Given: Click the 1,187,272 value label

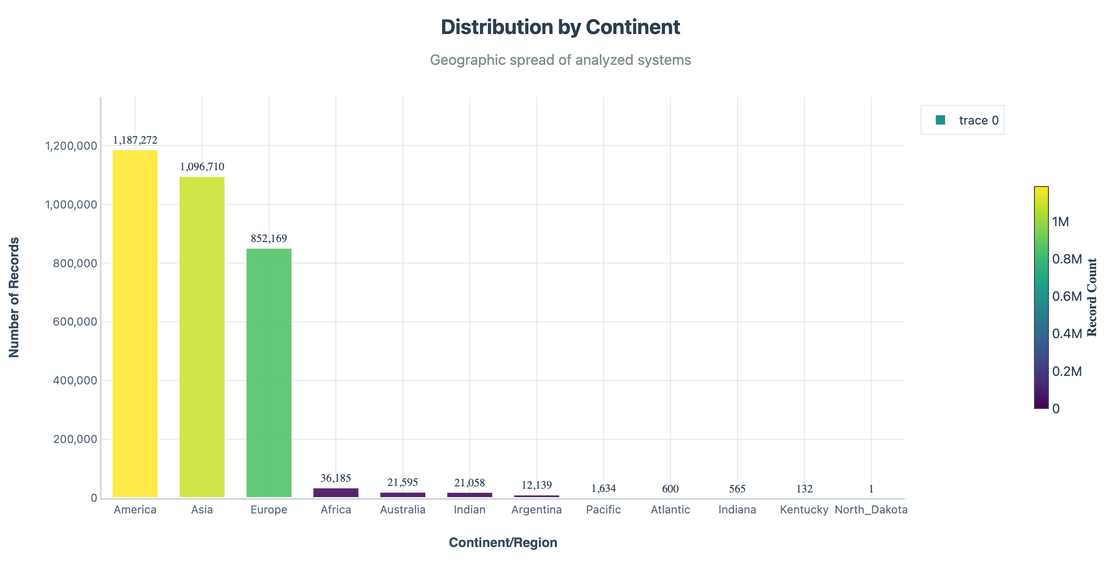Looking at the screenshot, I should [x=135, y=141].
